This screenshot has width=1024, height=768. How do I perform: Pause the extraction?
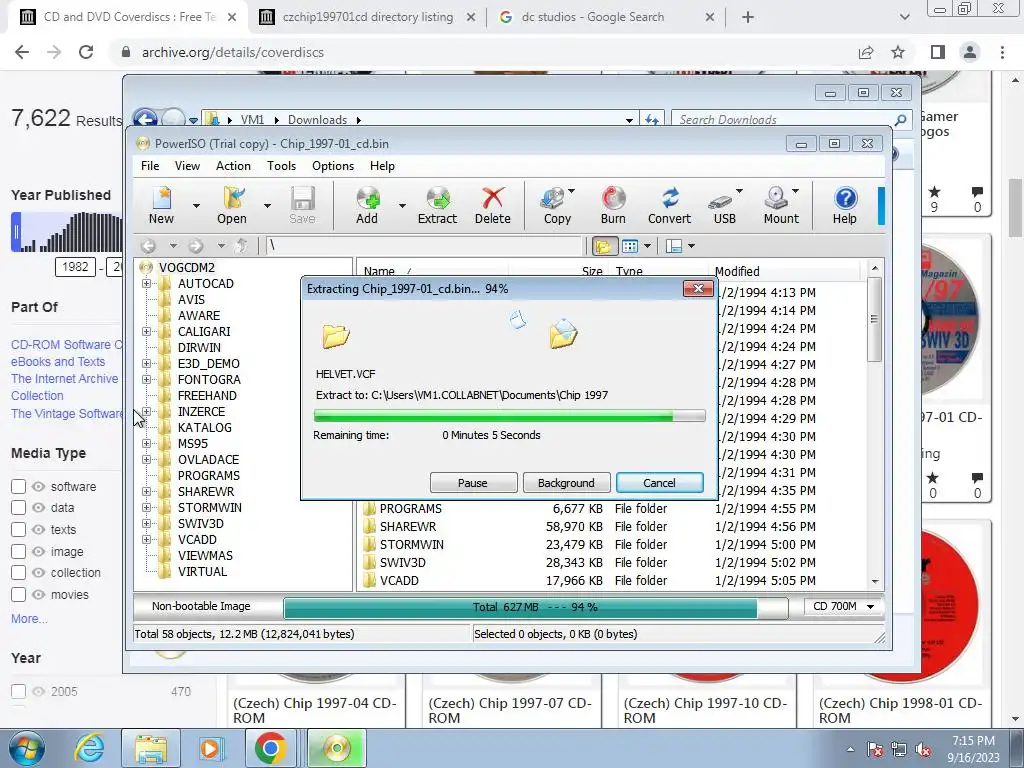(473, 483)
